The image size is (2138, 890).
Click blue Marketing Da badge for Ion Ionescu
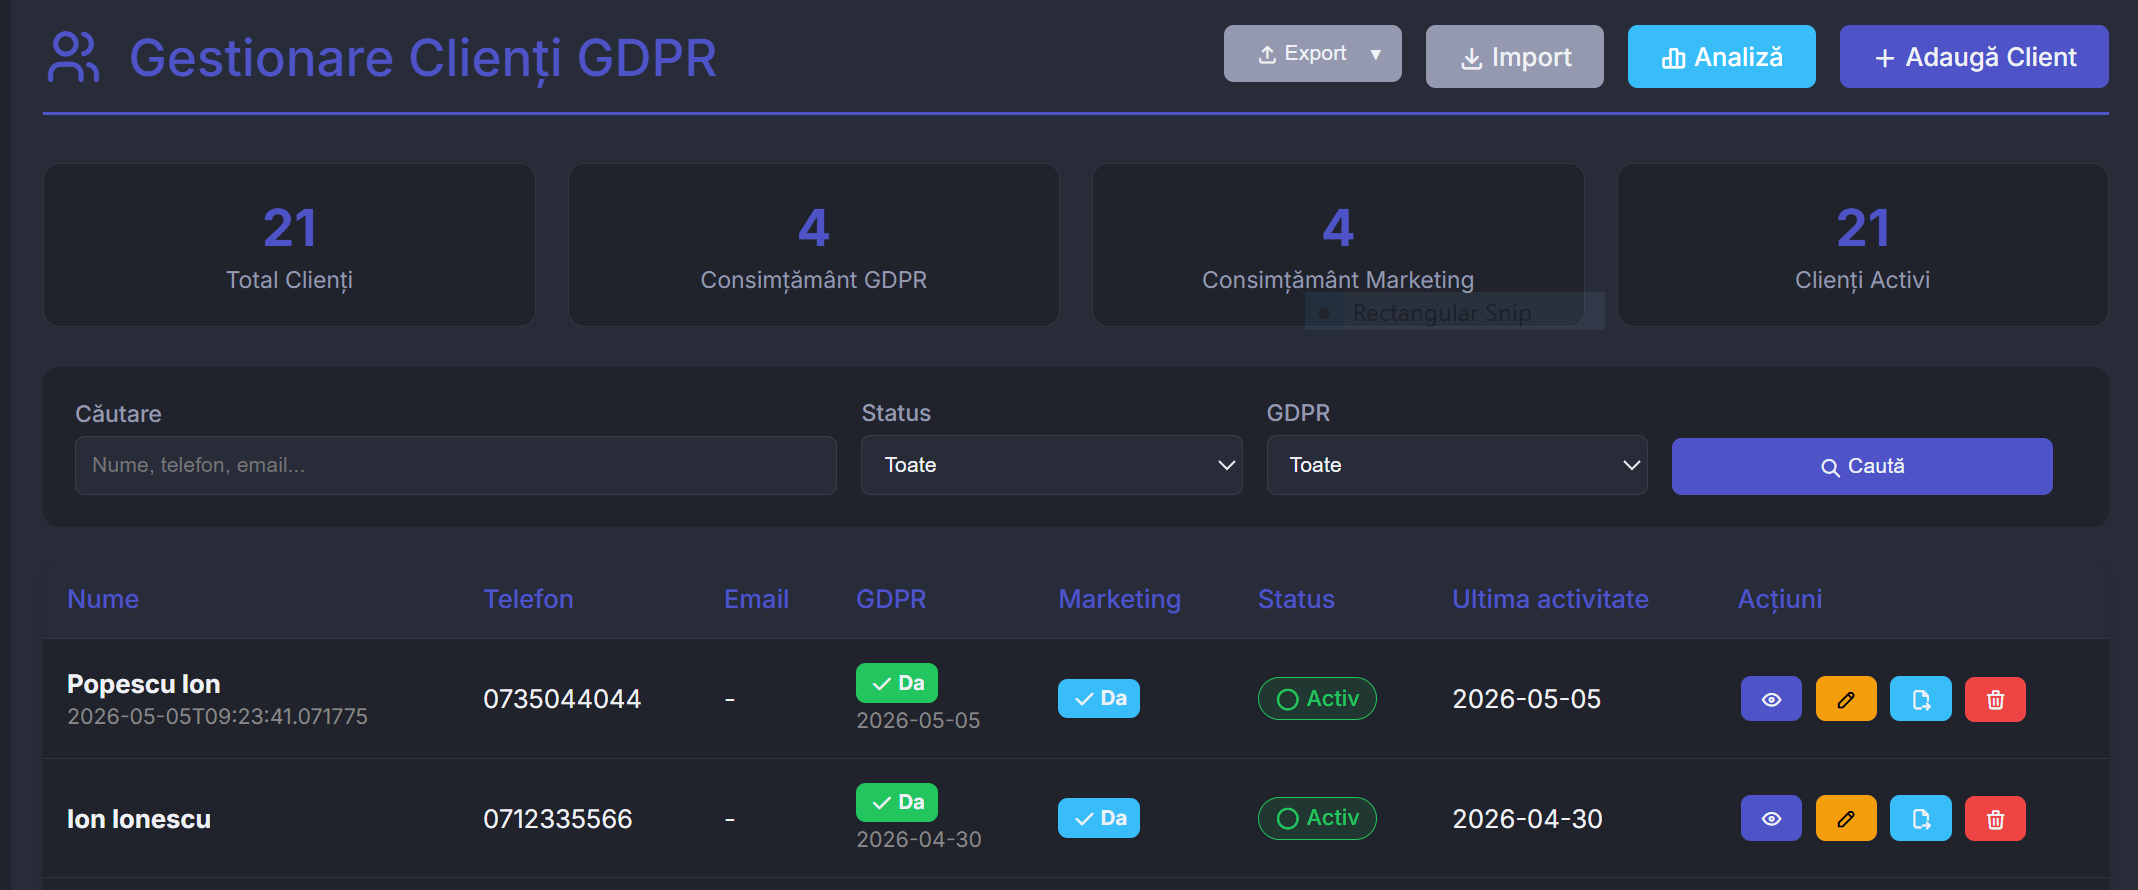coord(1099,818)
